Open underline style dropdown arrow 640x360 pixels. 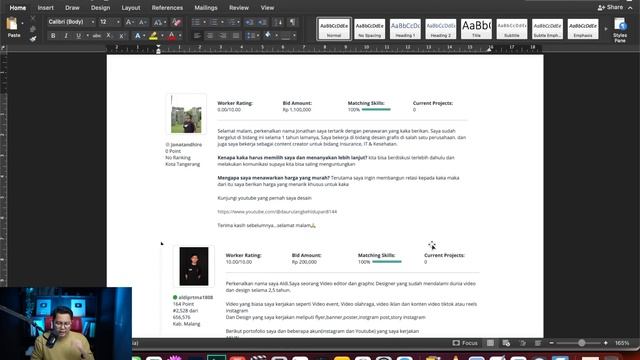[87, 36]
